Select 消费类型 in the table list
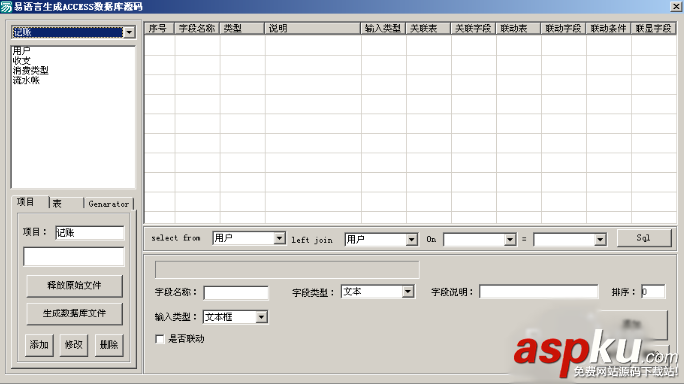 click(x=31, y=70)
